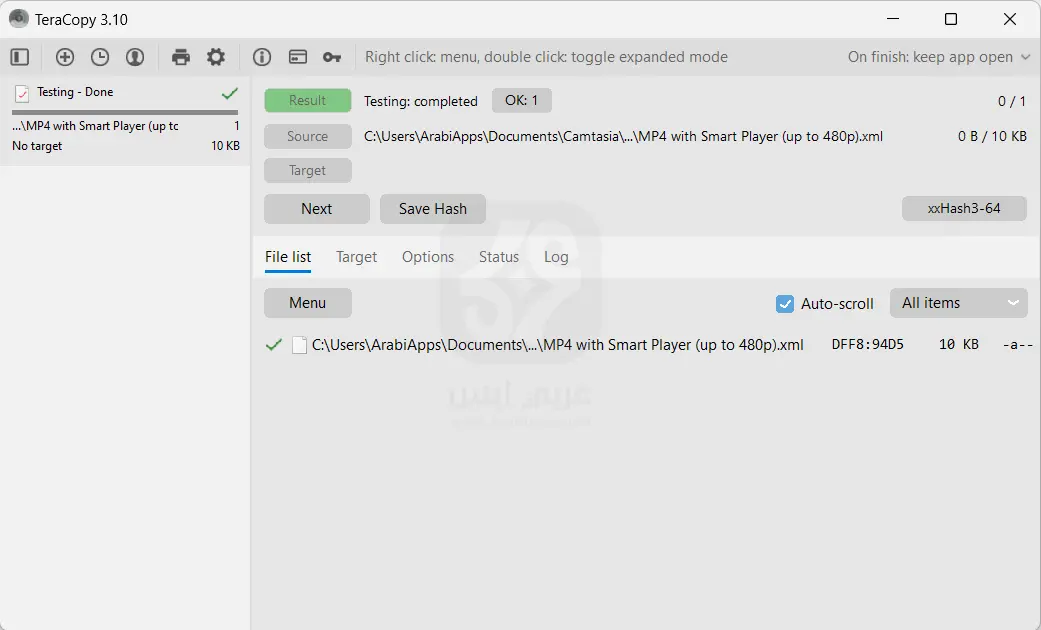Open settings with the gear icon
The height and width of the screenshot is (630, 1041).
point(216,57)
